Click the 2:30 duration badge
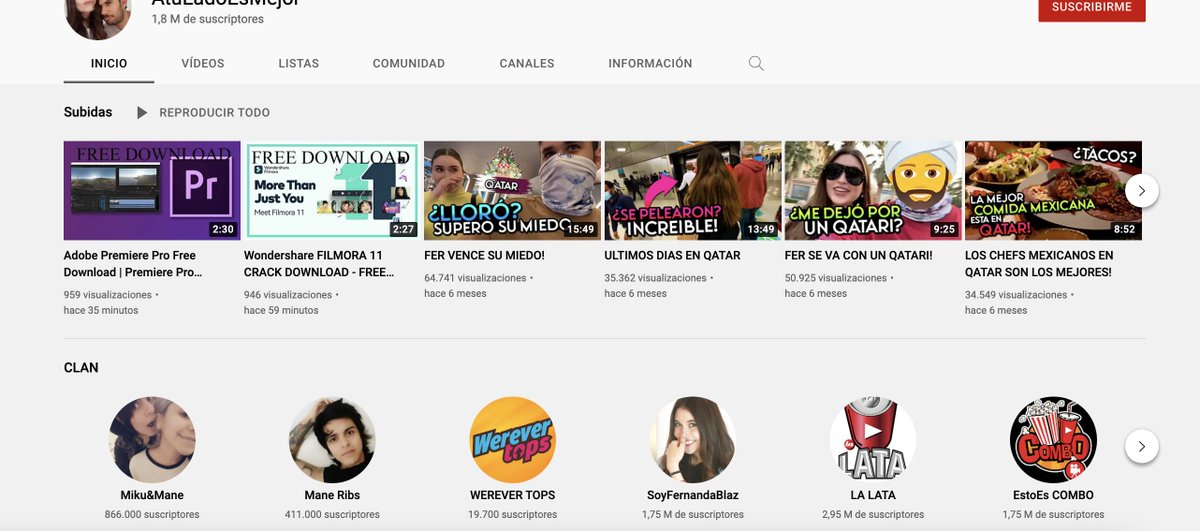The image size is (1200, 531). tap(223, 229)
